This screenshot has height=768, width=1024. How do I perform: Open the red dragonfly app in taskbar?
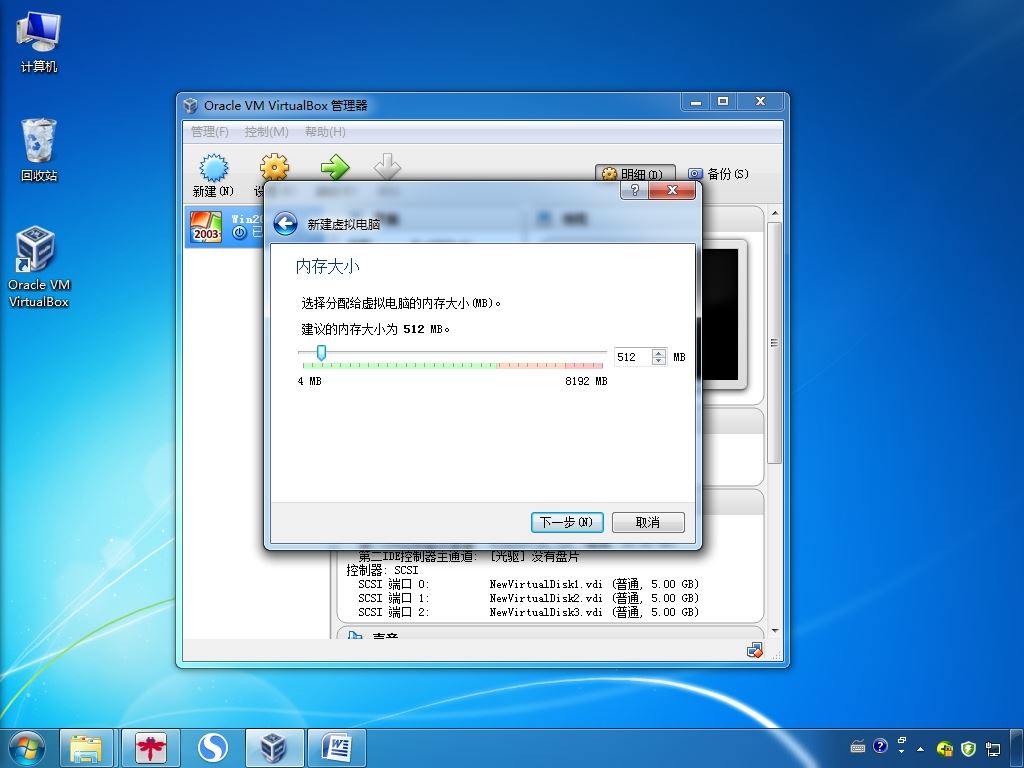coord(151,748)
